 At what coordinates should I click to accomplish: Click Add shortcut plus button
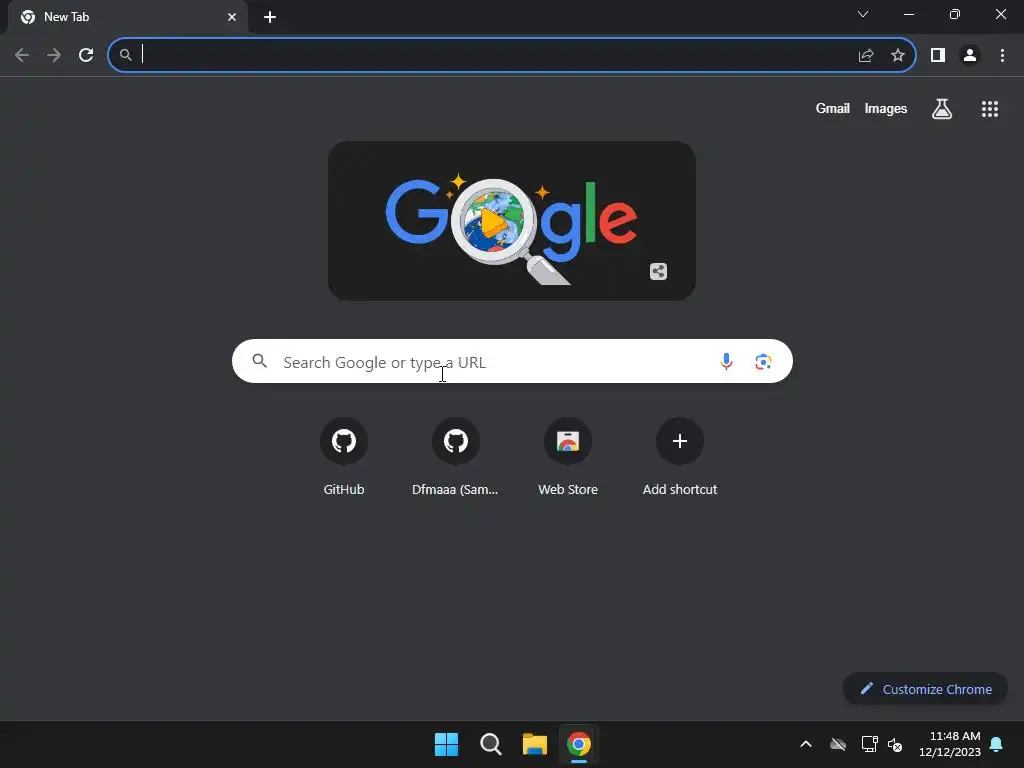pyautogui.click(x=680, y=441)
